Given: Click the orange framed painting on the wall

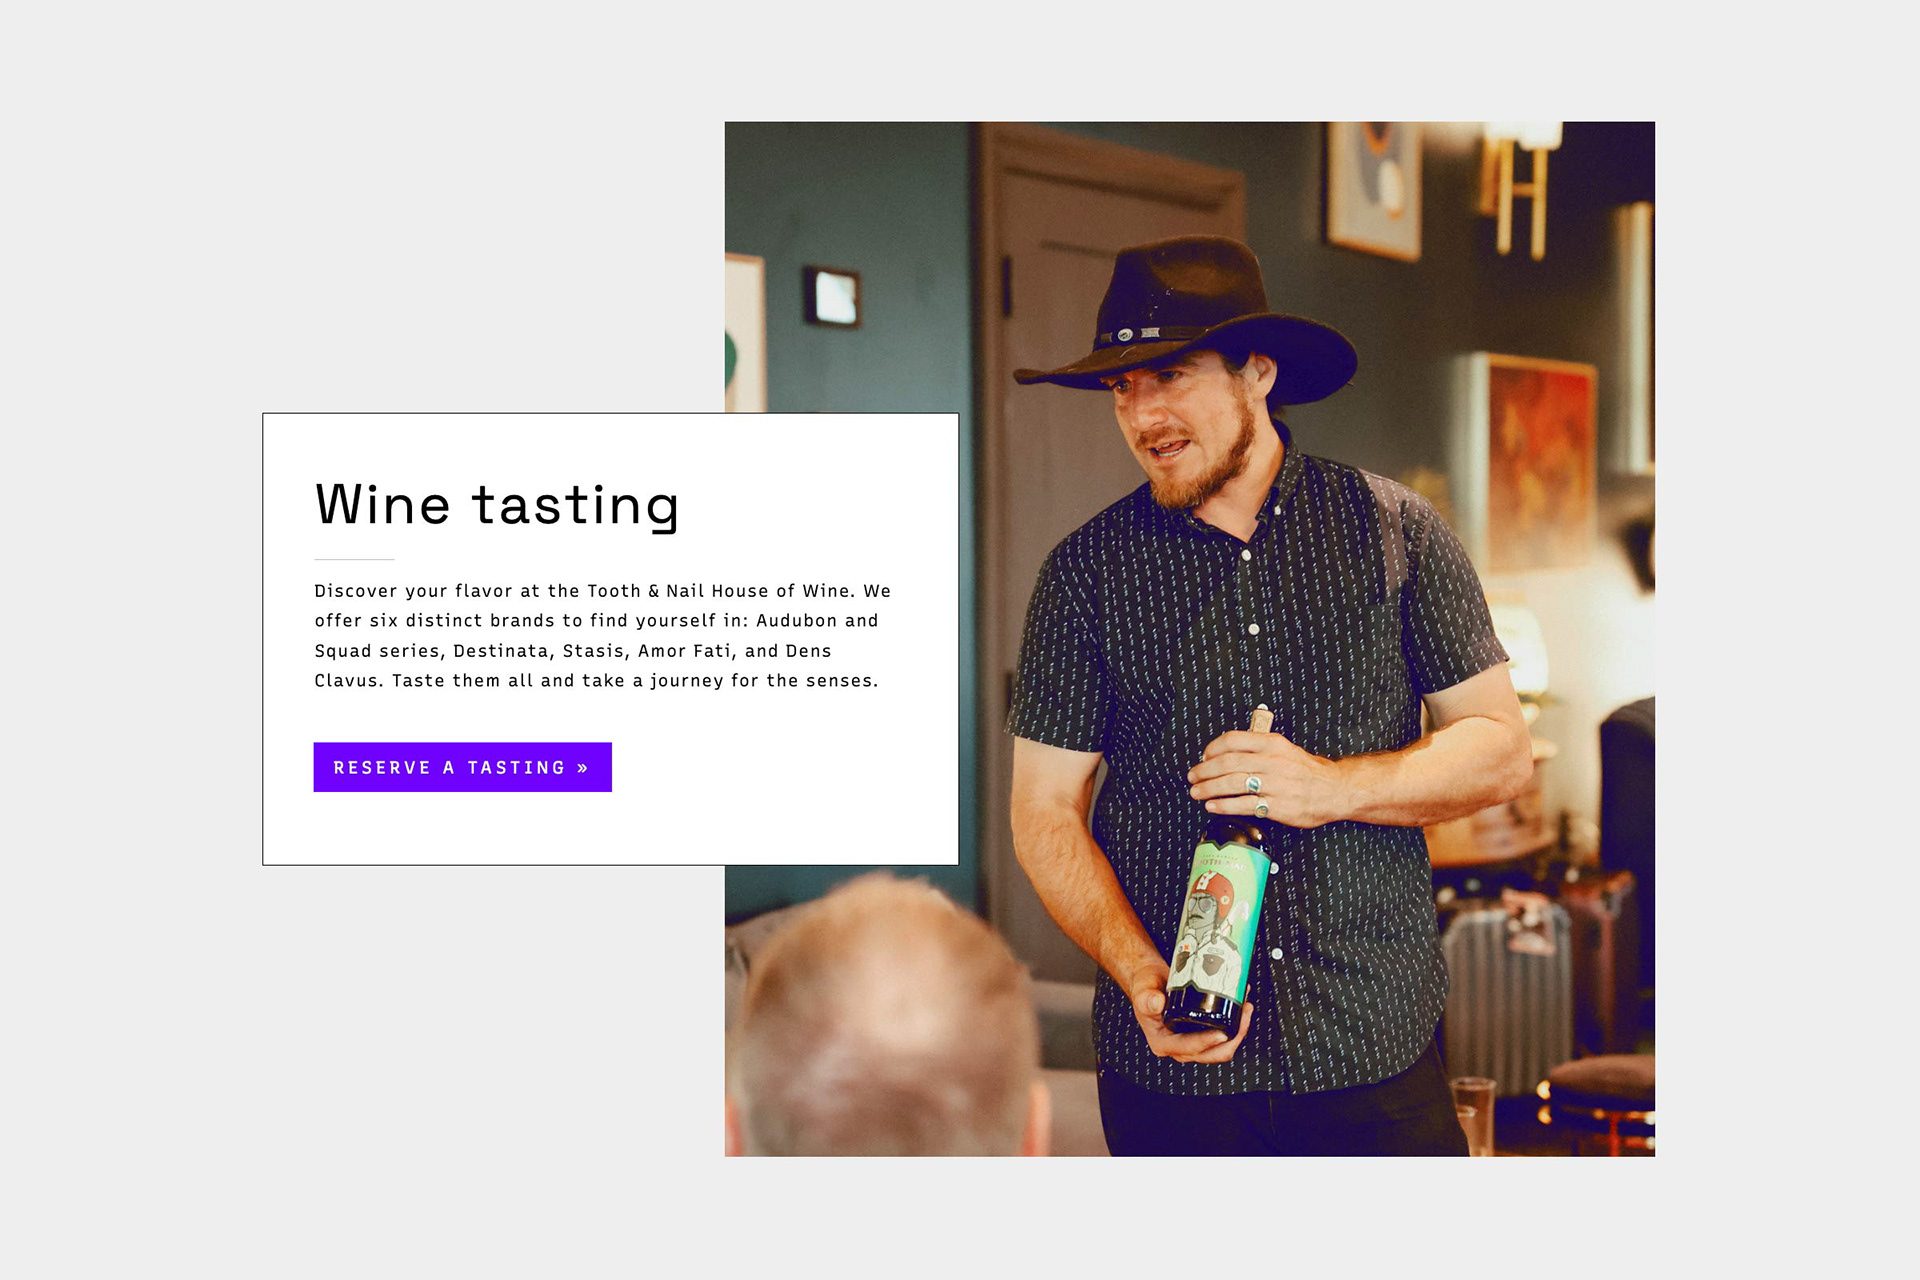Looking at the screenshot, I should click(x=1537, y=463).
